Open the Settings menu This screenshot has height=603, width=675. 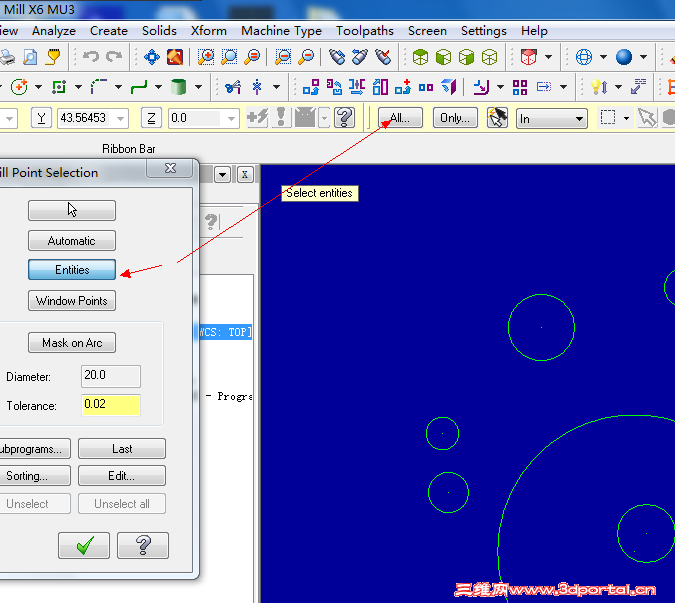coord(484,31)
